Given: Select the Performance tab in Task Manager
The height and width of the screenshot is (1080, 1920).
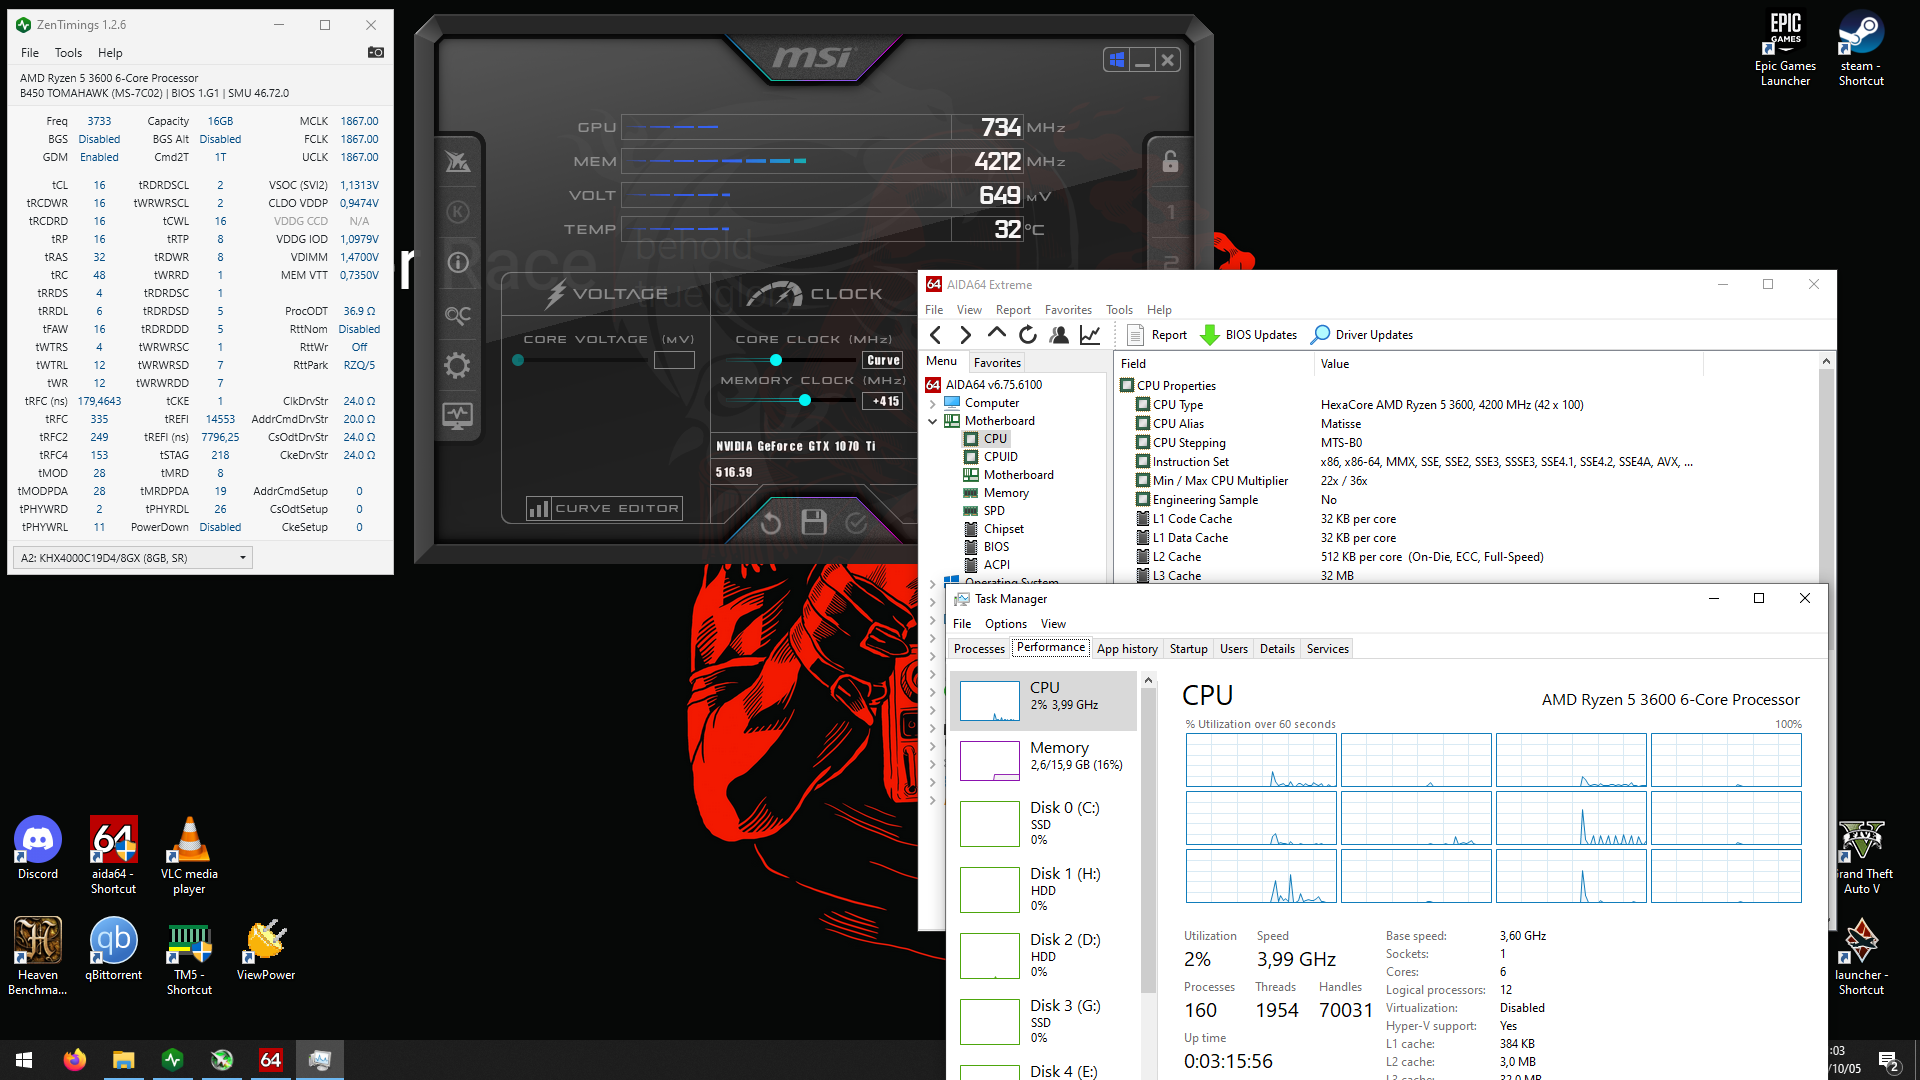Looking at the screenshot, I should point(1051,649).
